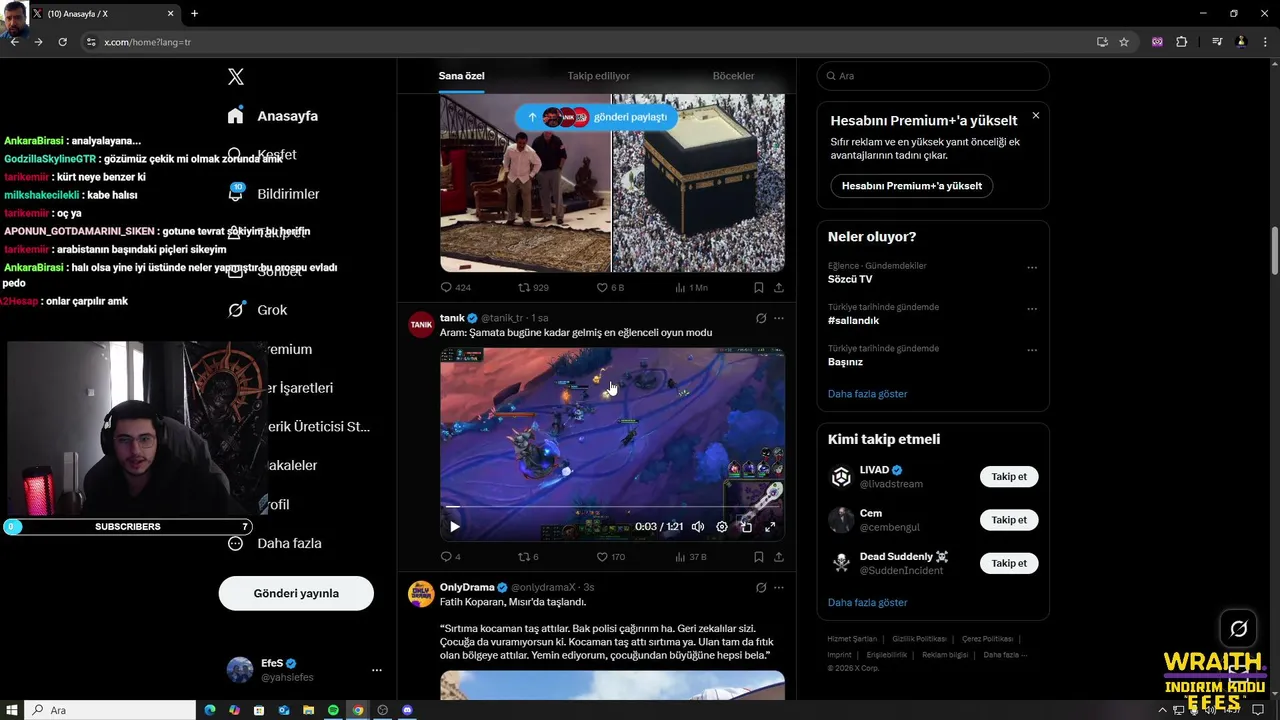
Task: Ask Grok about tanık's post
Action: tap(761, 318)
